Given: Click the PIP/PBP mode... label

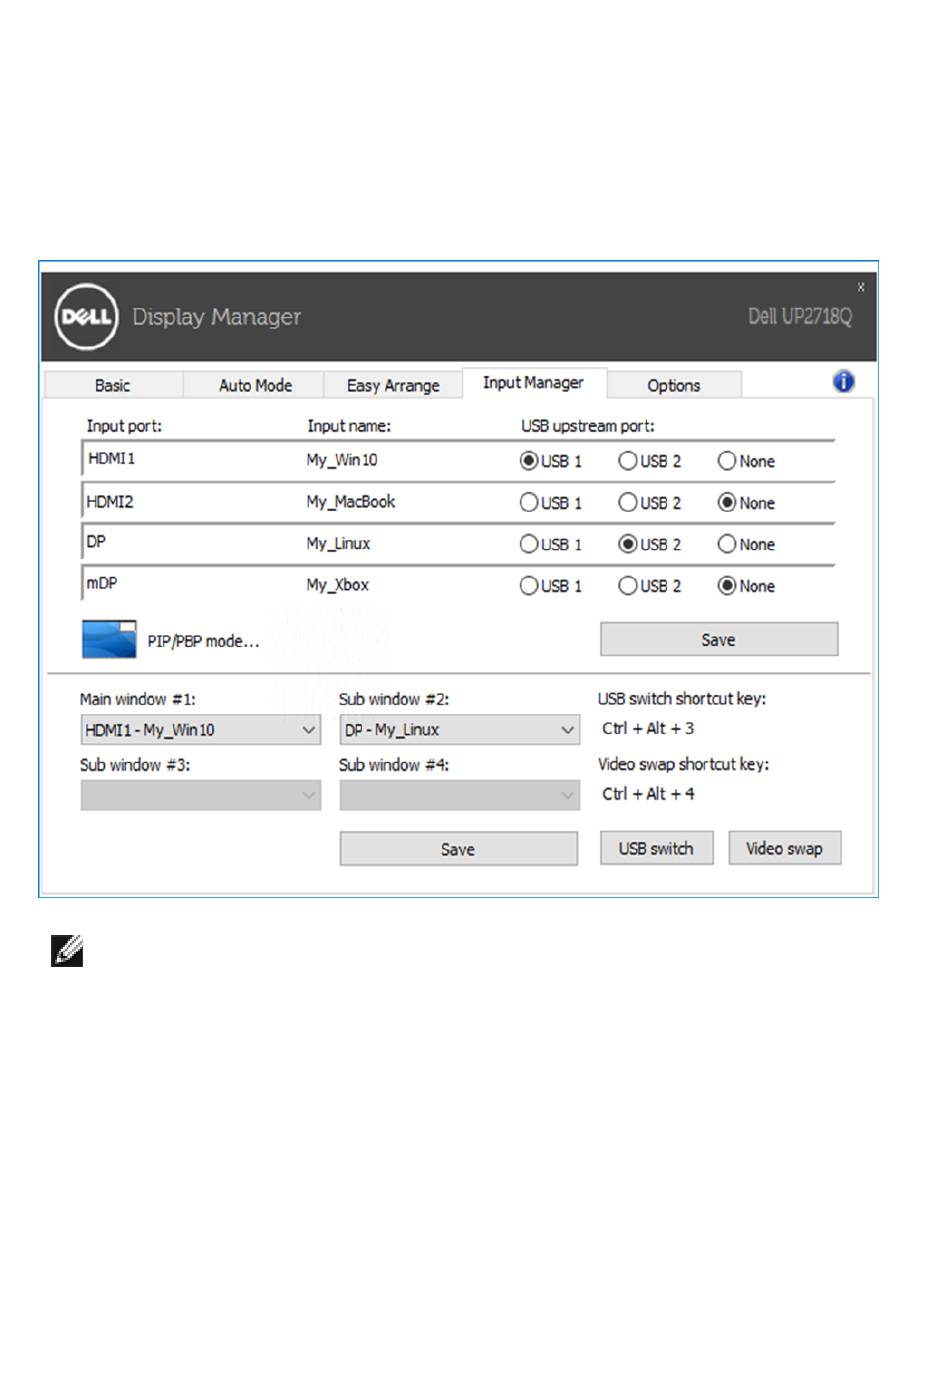Looking at the screenshot, I should (203, 641).
